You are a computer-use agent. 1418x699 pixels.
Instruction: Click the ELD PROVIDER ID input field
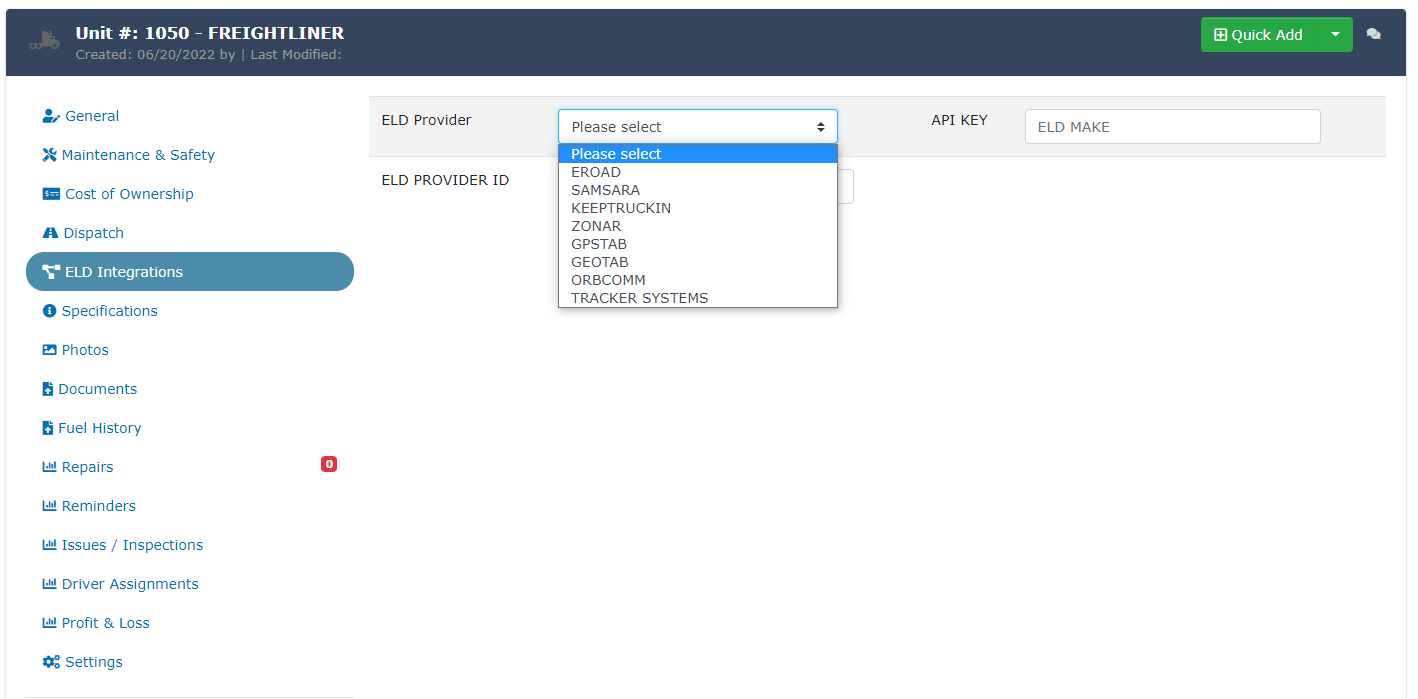pos(846,187)
